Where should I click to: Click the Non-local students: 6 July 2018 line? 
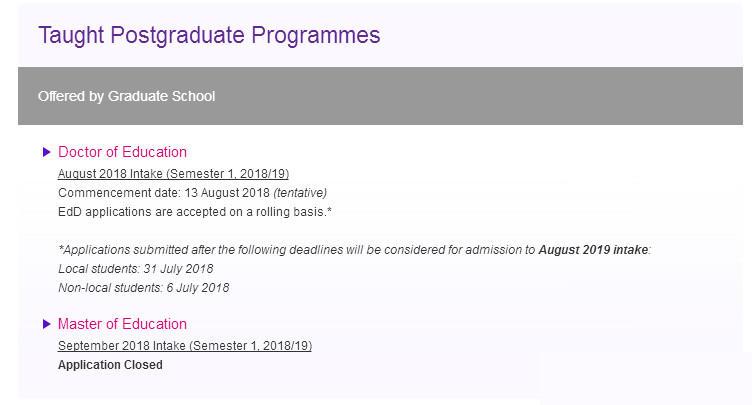tap(144, 288)
